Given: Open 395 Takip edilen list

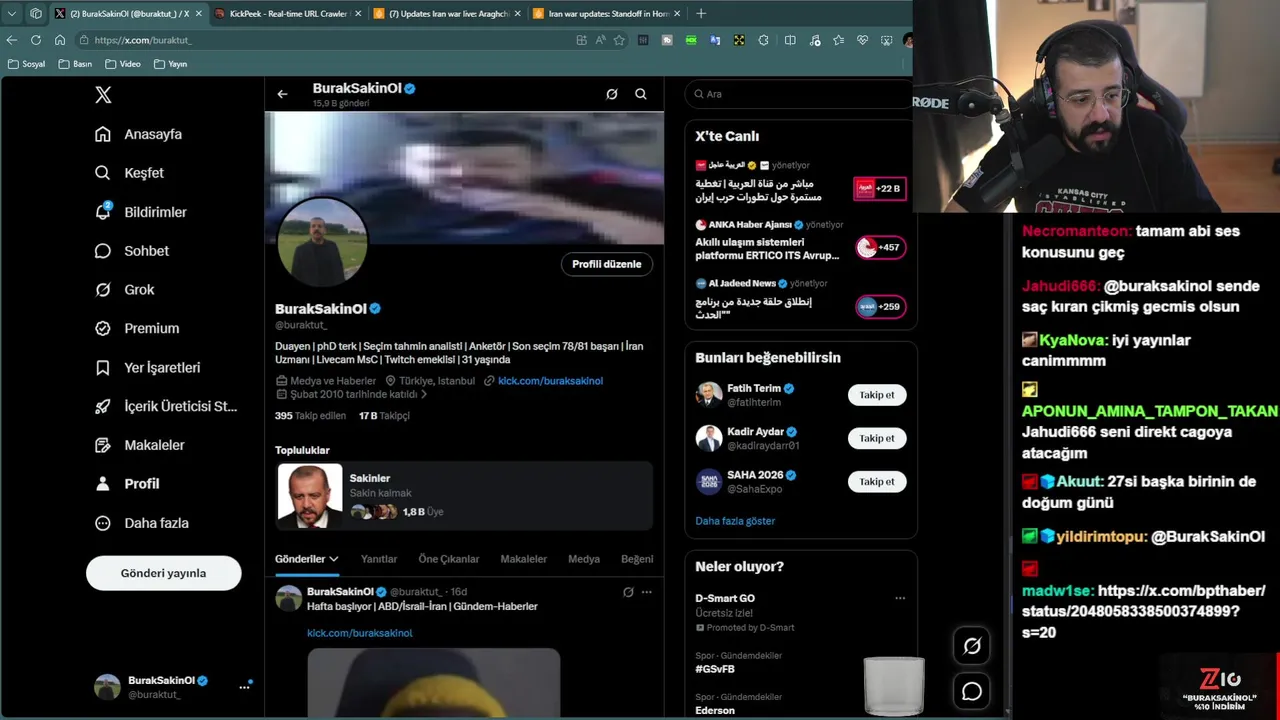Looking at the screenshot, I should [310, 416].
